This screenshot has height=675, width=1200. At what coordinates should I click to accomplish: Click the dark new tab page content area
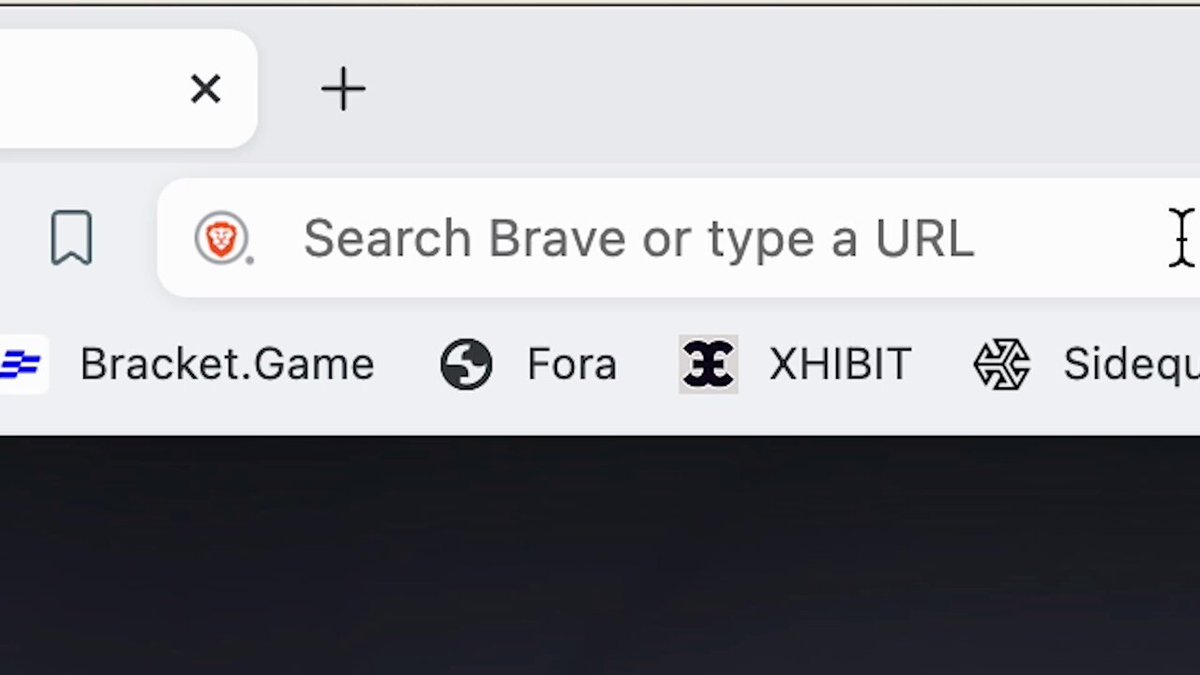600,555
